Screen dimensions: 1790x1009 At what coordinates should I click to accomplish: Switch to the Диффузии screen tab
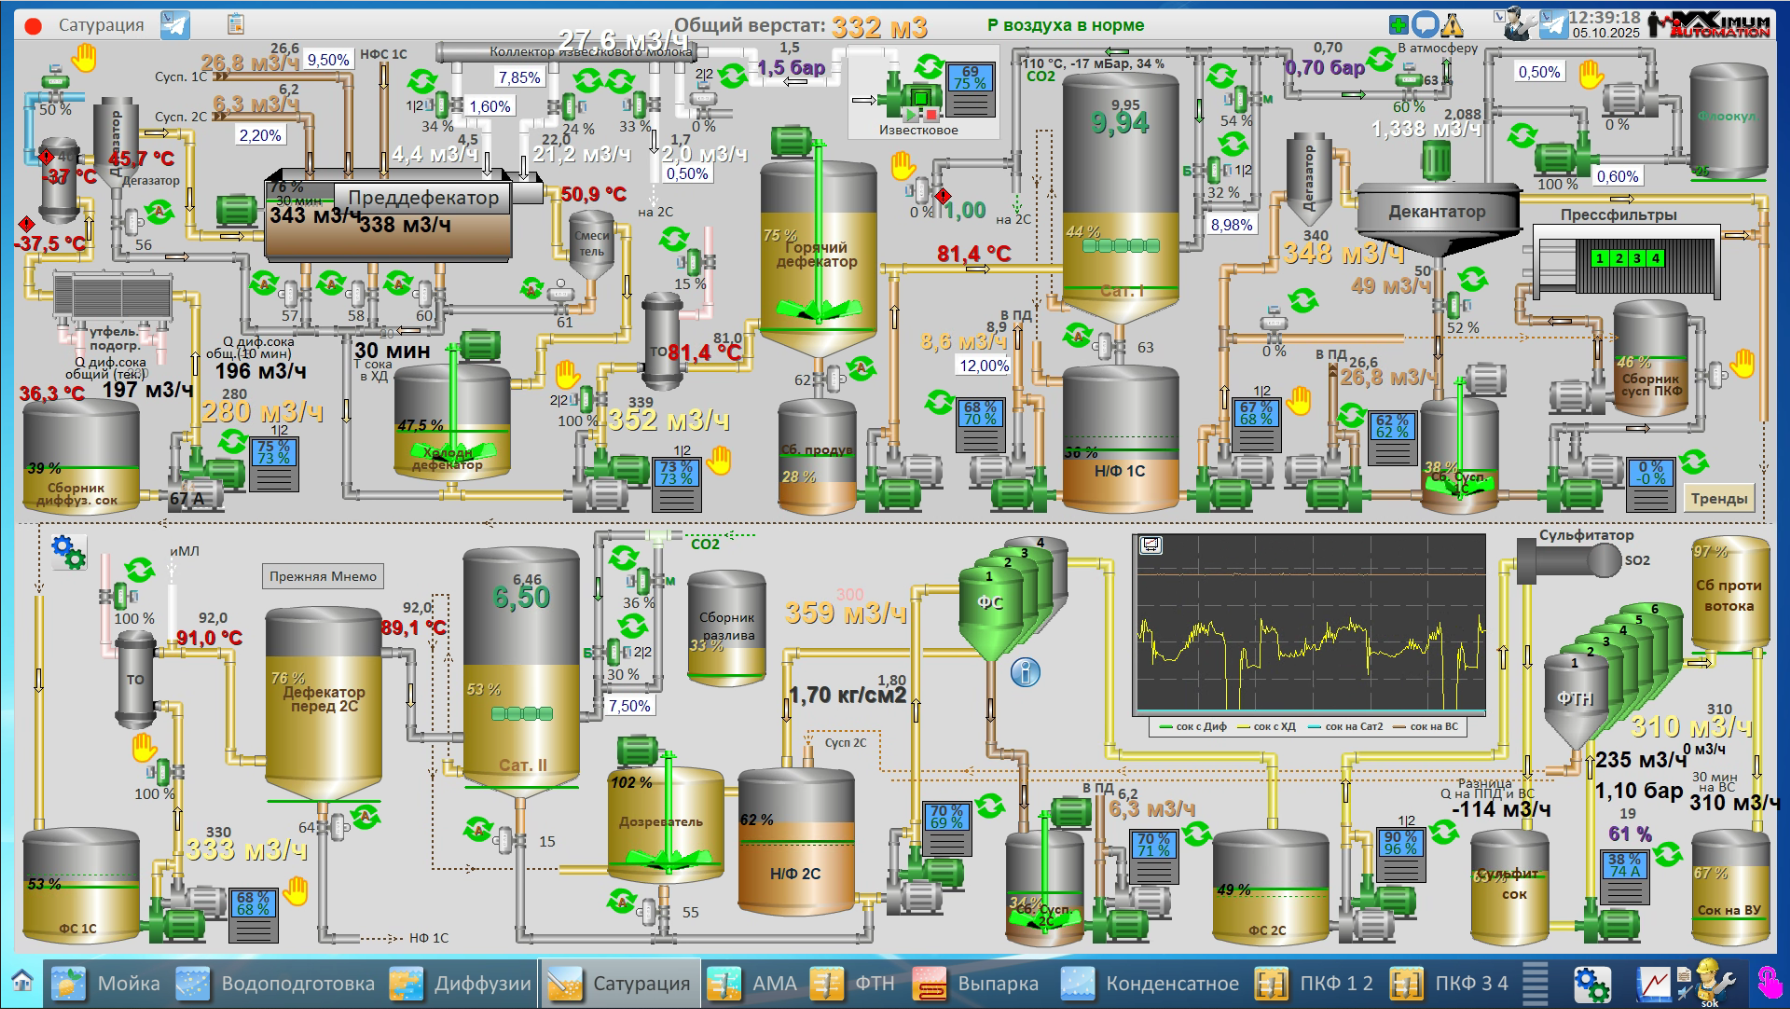coord(461,984)
